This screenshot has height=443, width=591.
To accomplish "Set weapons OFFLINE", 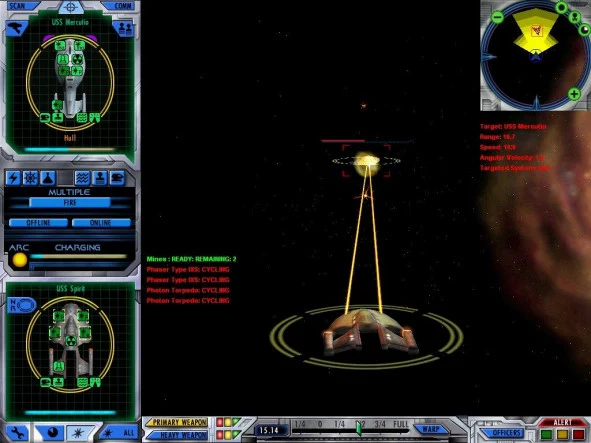I will (x=38, y=223).
